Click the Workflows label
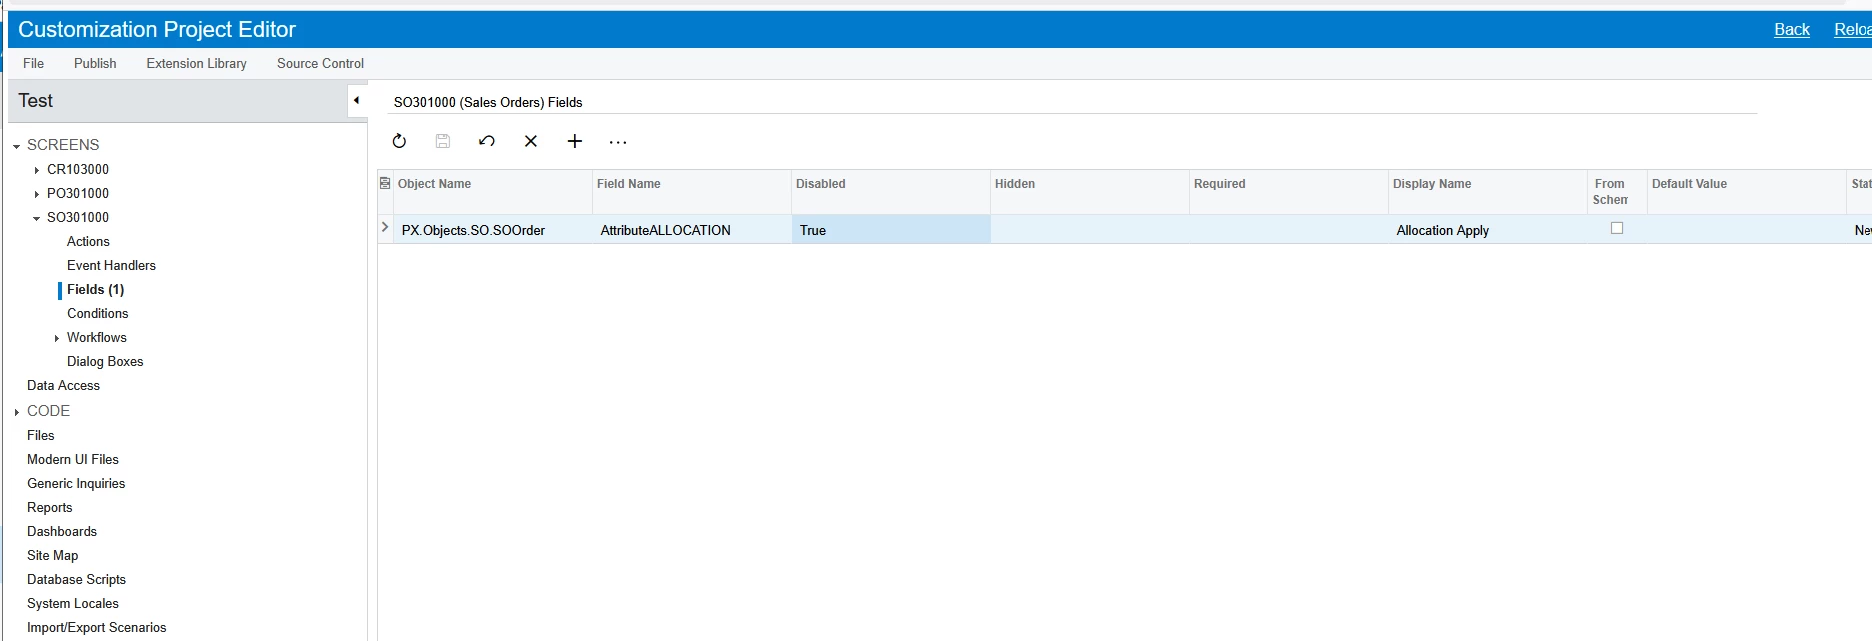 (x=97, y=337)
